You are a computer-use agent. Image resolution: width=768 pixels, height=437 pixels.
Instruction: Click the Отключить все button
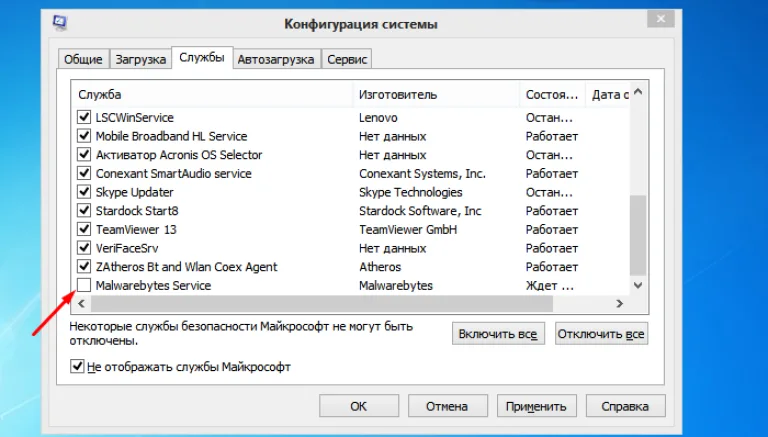601,334
